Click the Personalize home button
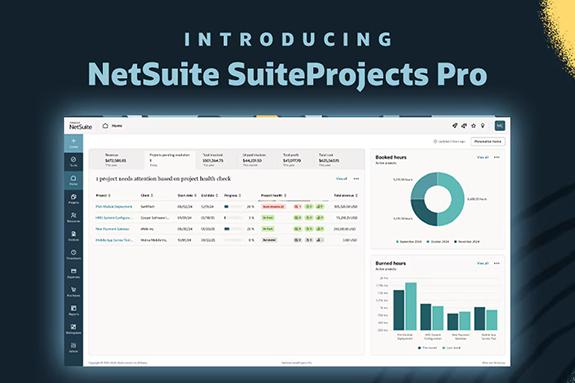575x383 pixels. (488, 141)
